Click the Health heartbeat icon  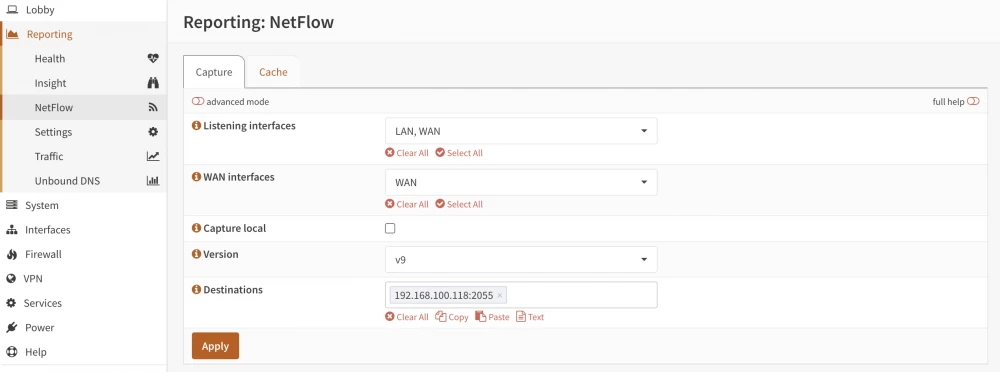[x=152, y=59]
